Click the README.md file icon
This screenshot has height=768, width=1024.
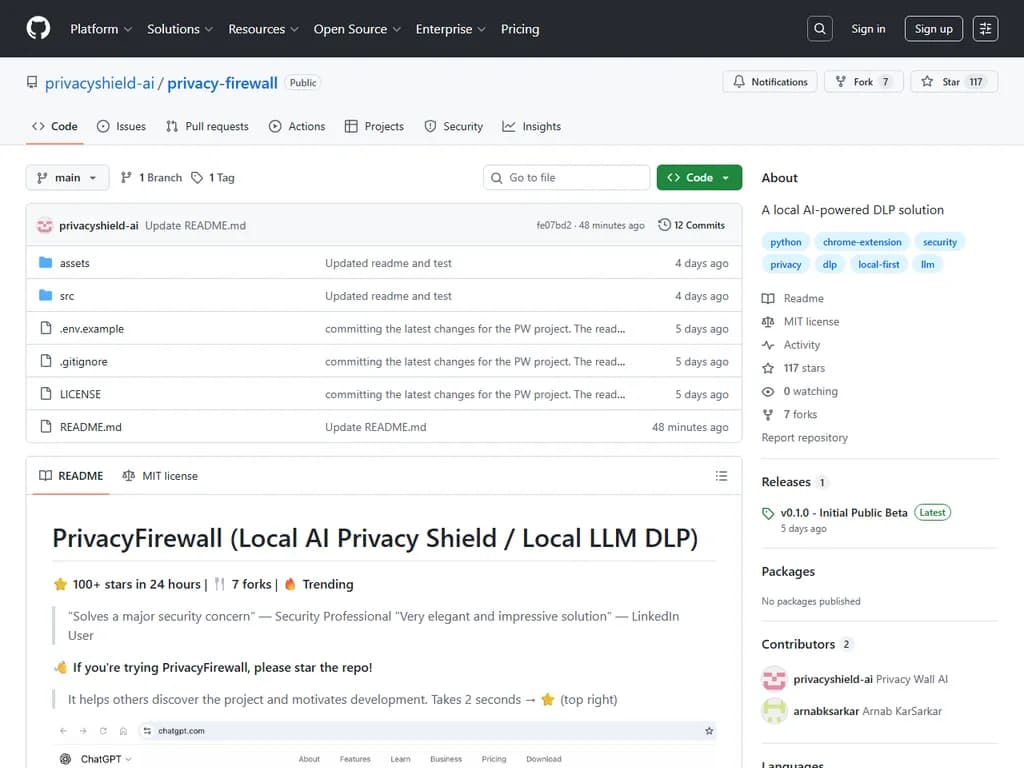click(43, 427)
